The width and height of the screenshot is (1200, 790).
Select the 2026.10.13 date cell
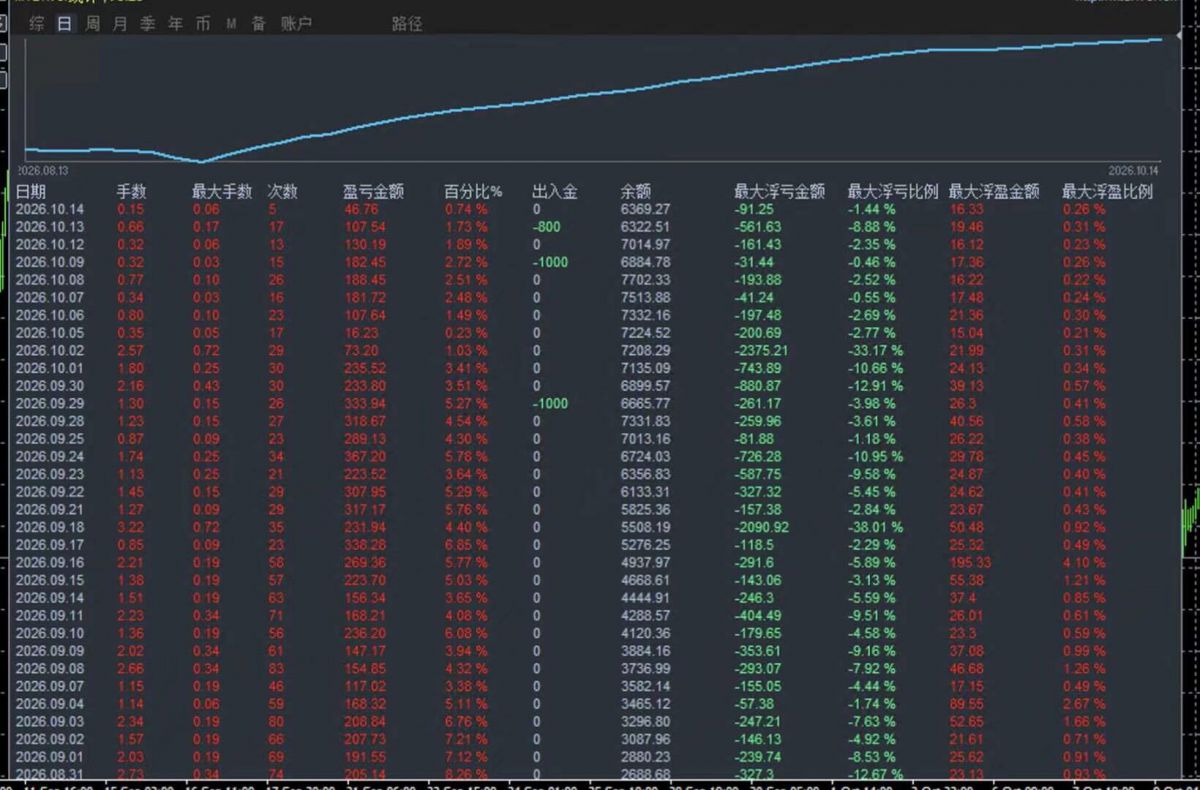pyautogui.click(x=50, y=227)
